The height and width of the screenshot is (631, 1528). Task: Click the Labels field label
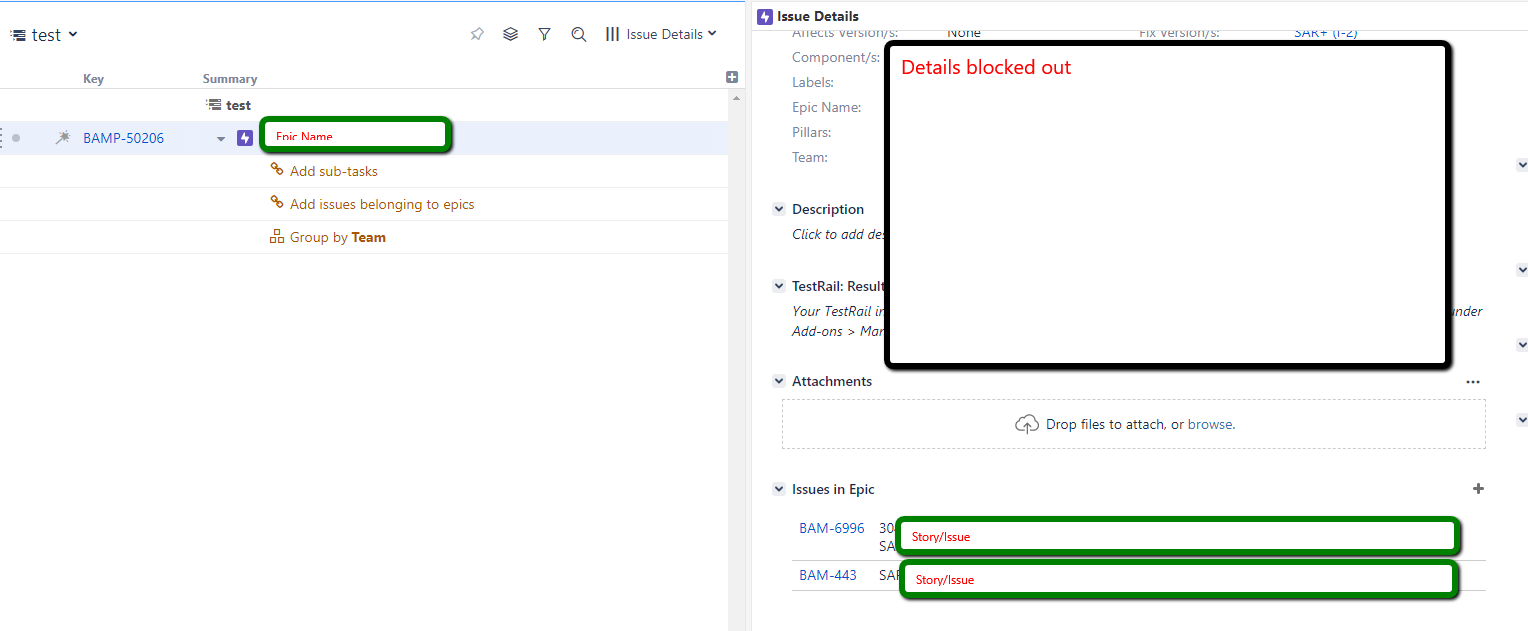(813, 82)
